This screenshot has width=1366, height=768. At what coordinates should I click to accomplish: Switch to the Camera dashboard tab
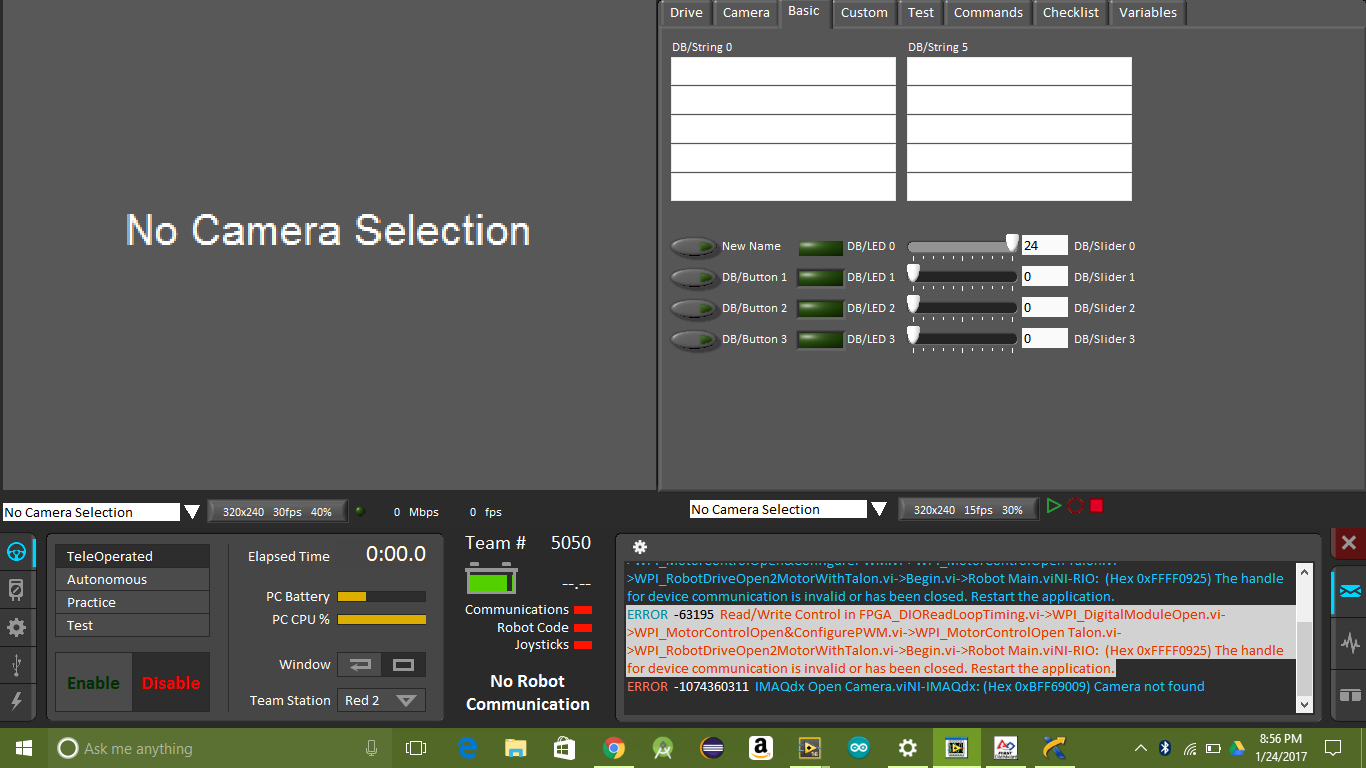[x=746, y=13]
